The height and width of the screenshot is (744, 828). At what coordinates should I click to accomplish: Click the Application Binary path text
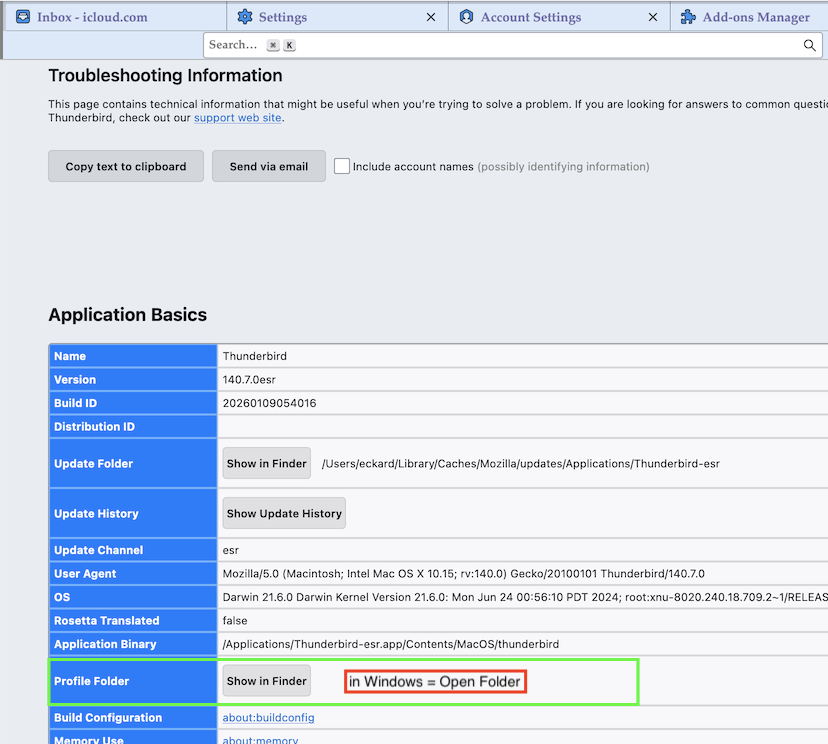(x=391, y=644)
